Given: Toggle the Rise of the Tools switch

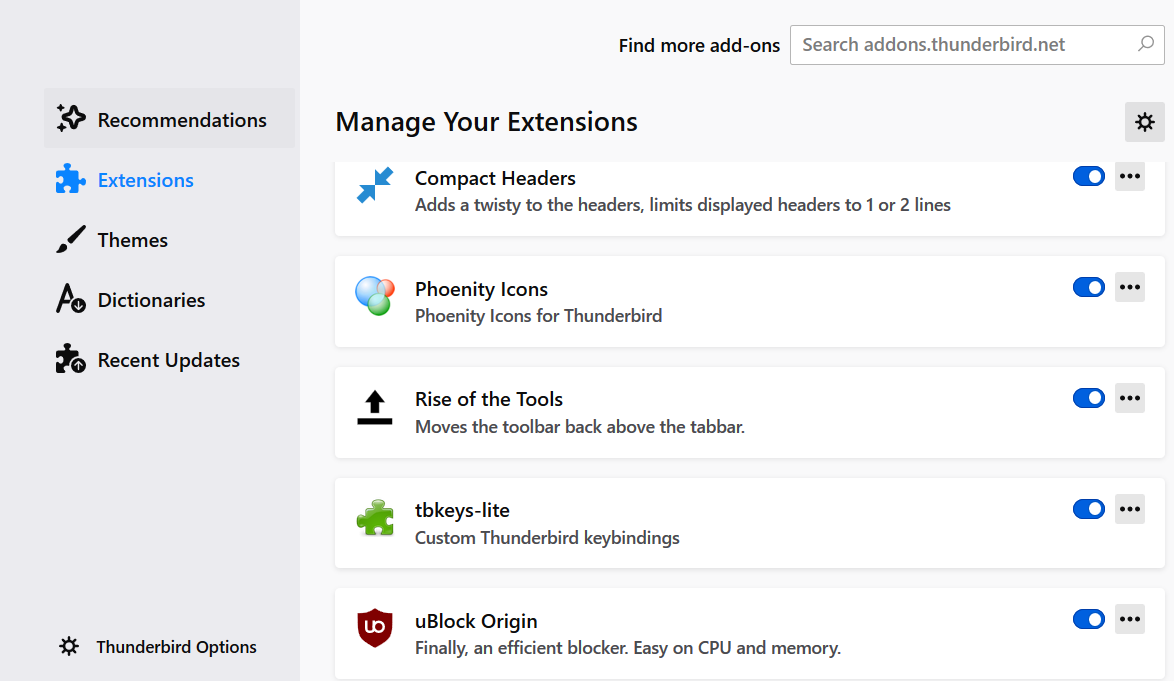Looking at the screenshot, I should (x=1088, y=398).
